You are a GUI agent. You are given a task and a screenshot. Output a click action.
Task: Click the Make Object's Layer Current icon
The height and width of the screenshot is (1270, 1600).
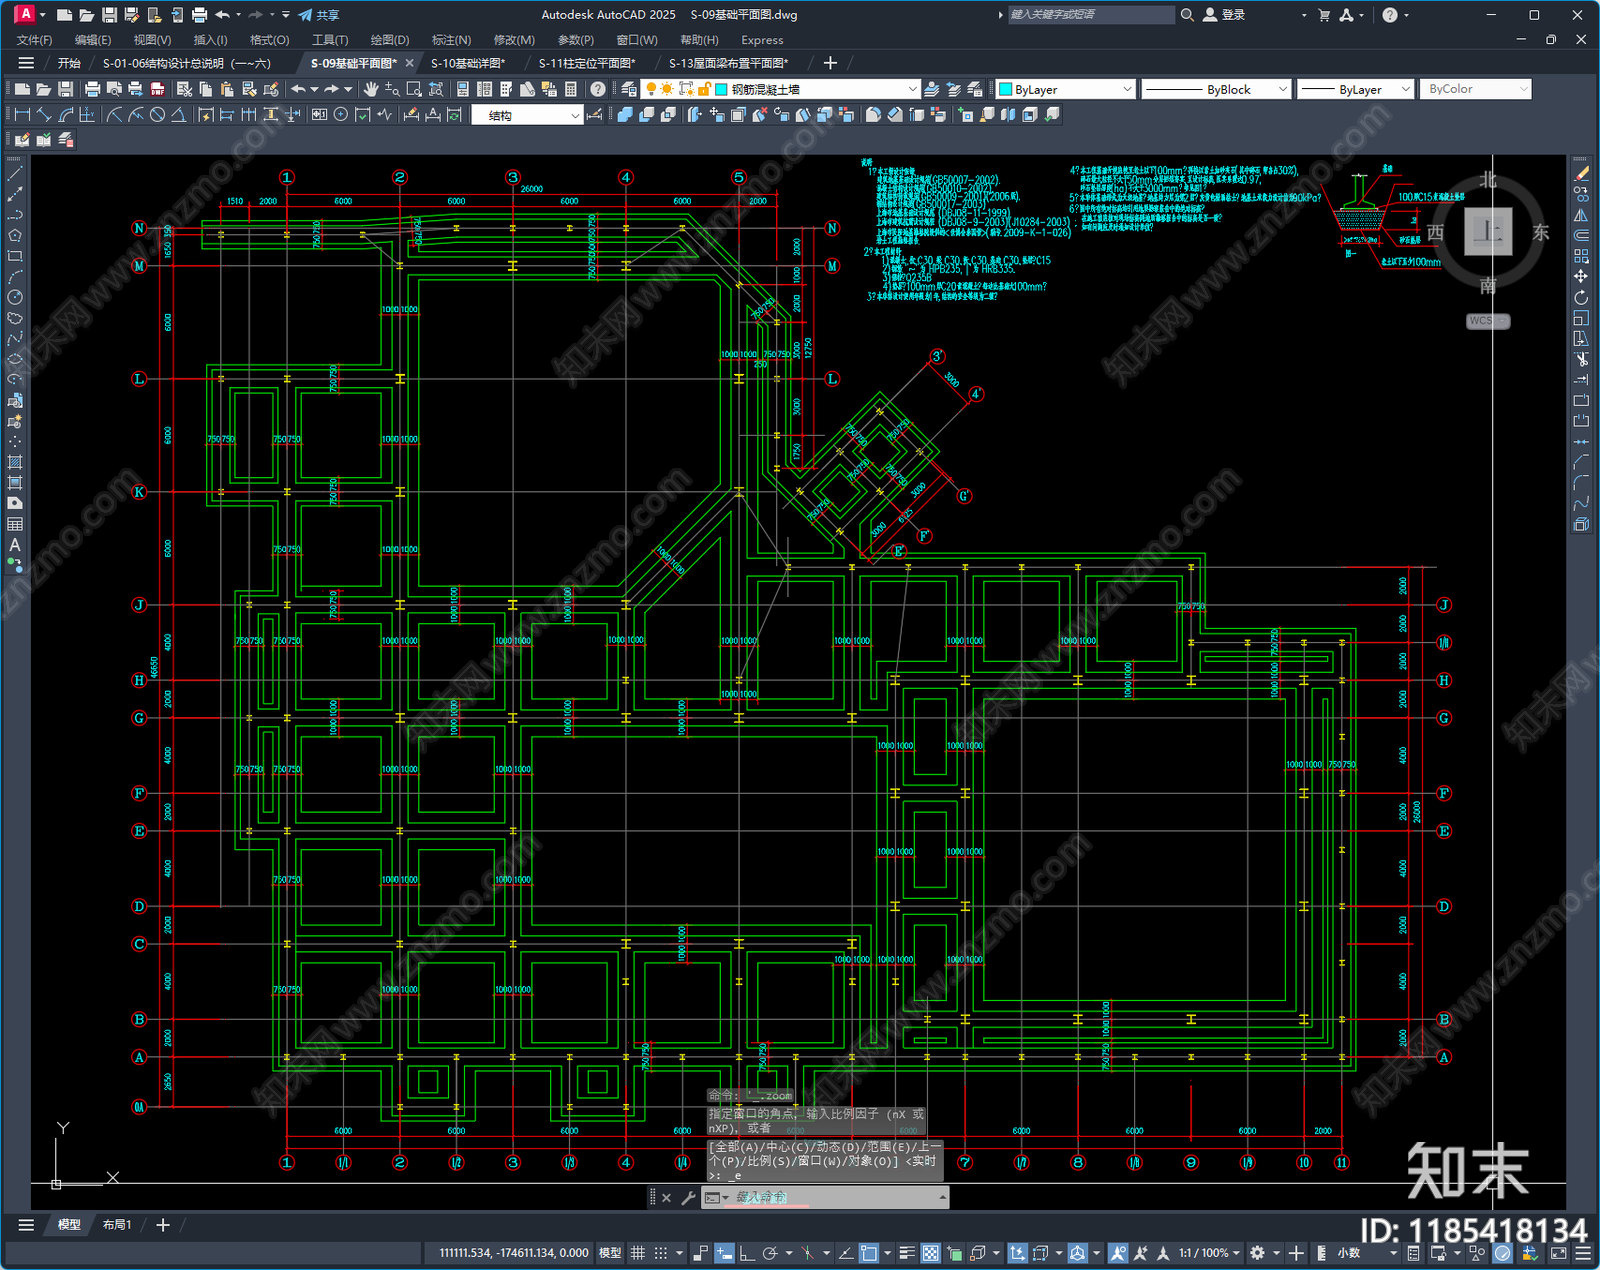(x=931, y=89)
